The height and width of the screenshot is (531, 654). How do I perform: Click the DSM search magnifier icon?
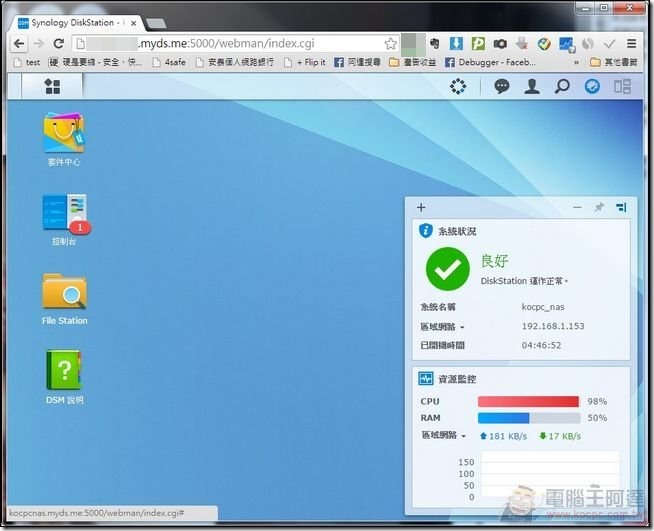562,87
